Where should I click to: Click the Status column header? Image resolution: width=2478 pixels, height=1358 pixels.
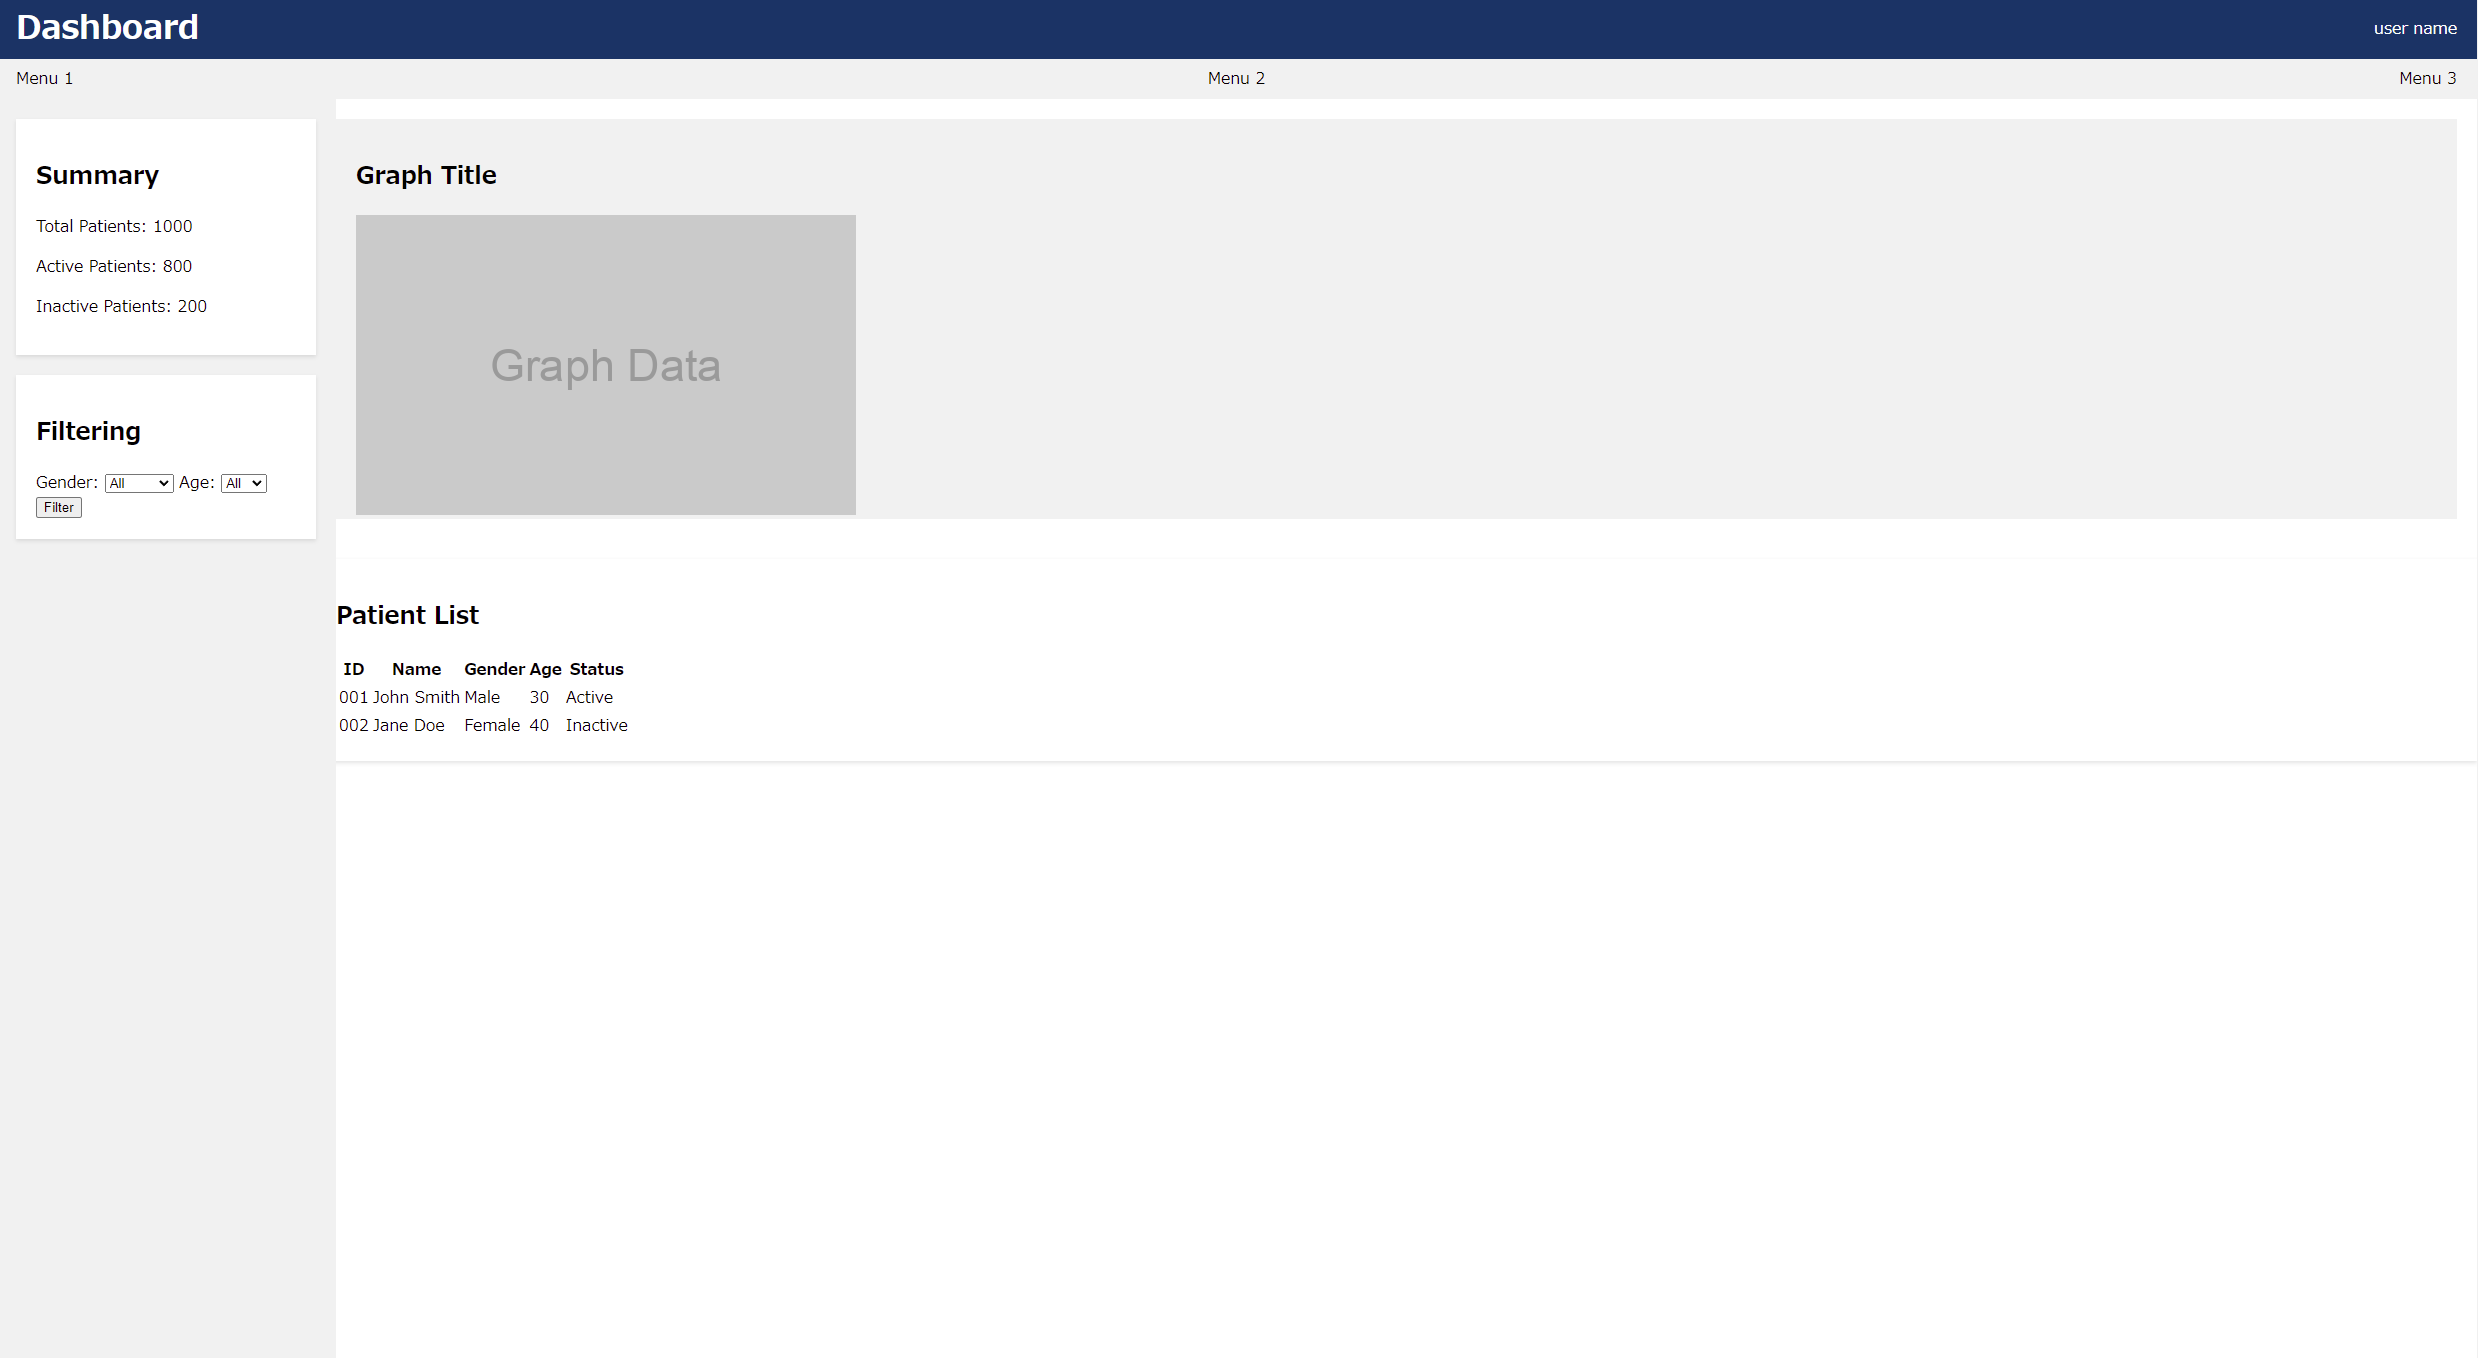tap(596, 669)
